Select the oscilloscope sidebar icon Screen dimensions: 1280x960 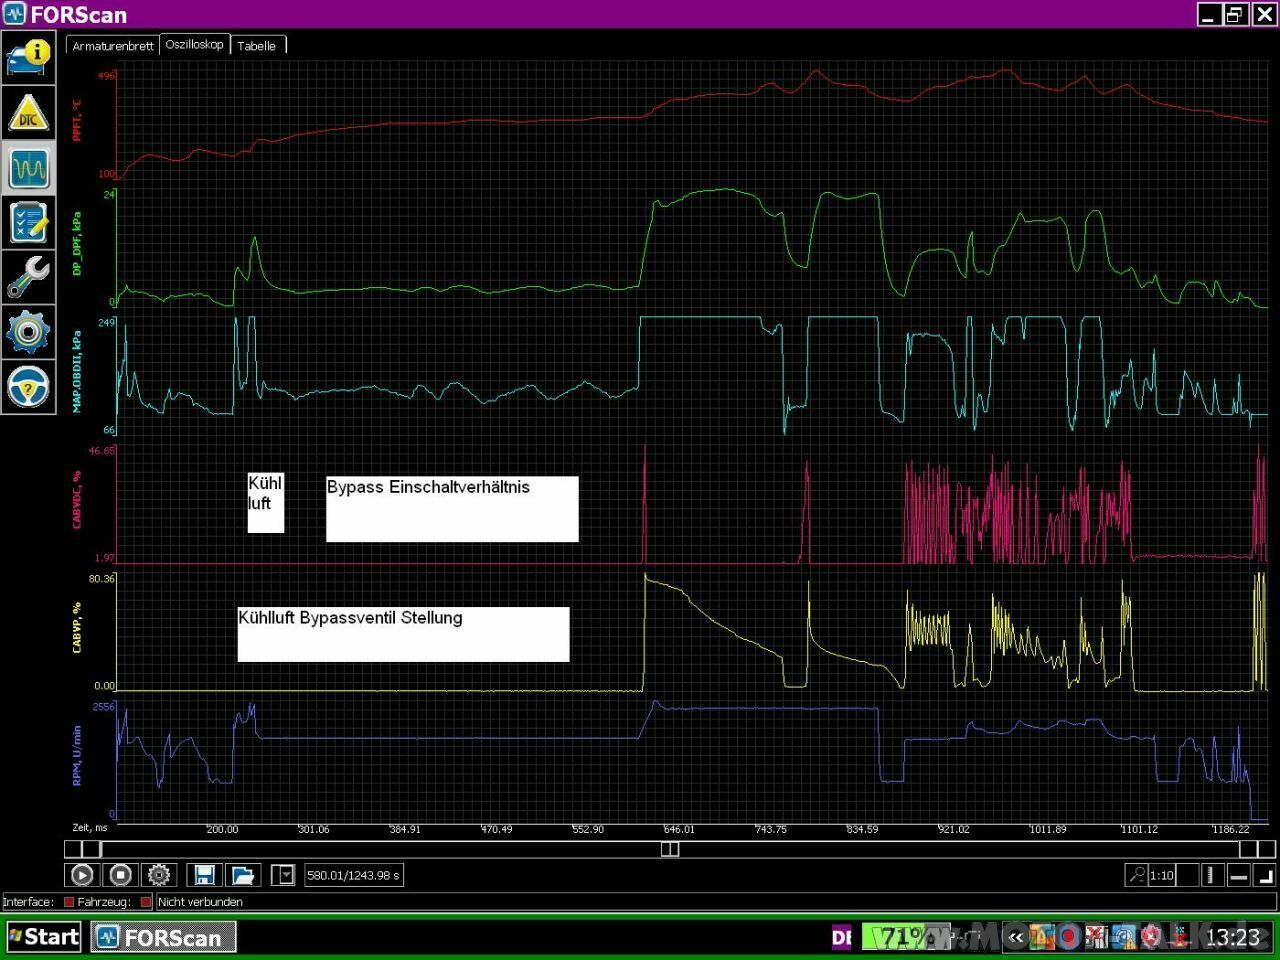coord(28,168)
